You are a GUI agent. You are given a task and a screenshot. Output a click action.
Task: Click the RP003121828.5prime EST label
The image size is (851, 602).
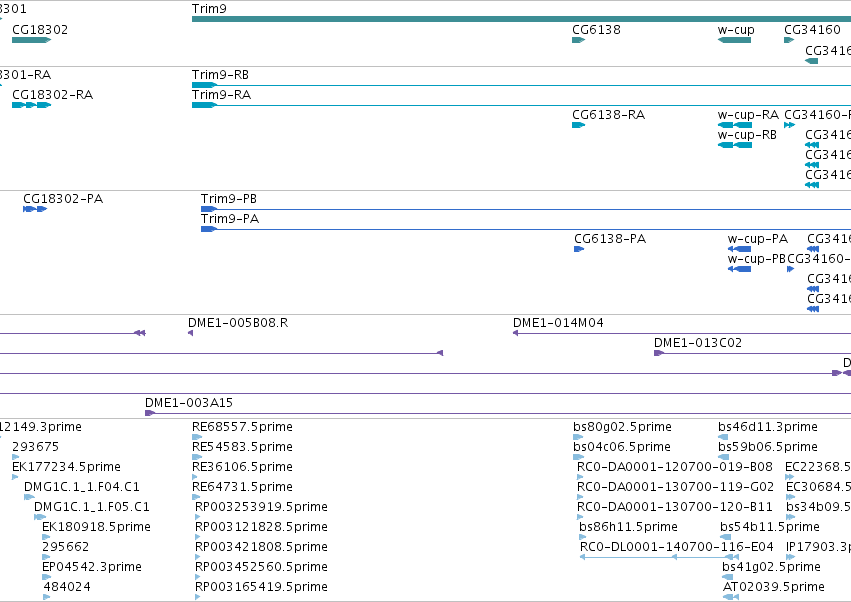(261, 527)
